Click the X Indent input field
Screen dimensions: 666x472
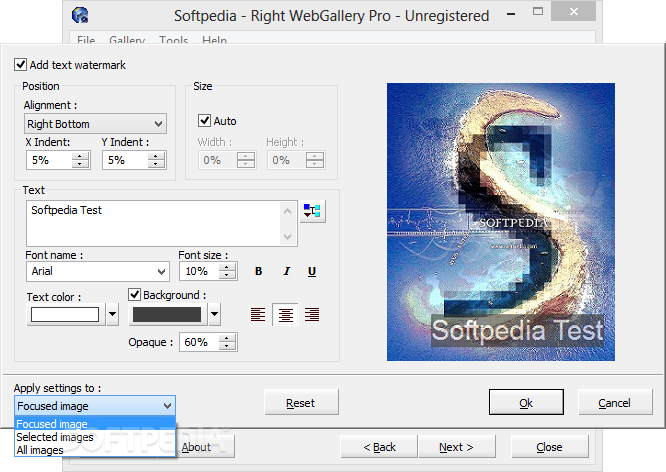click(49, 160)
